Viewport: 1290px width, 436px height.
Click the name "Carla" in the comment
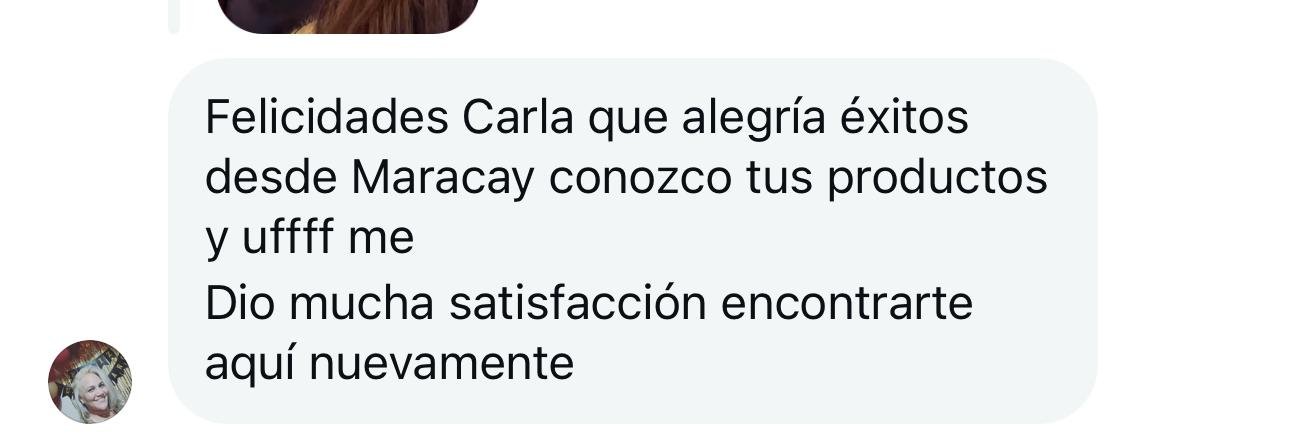click(x=519, y=118)
